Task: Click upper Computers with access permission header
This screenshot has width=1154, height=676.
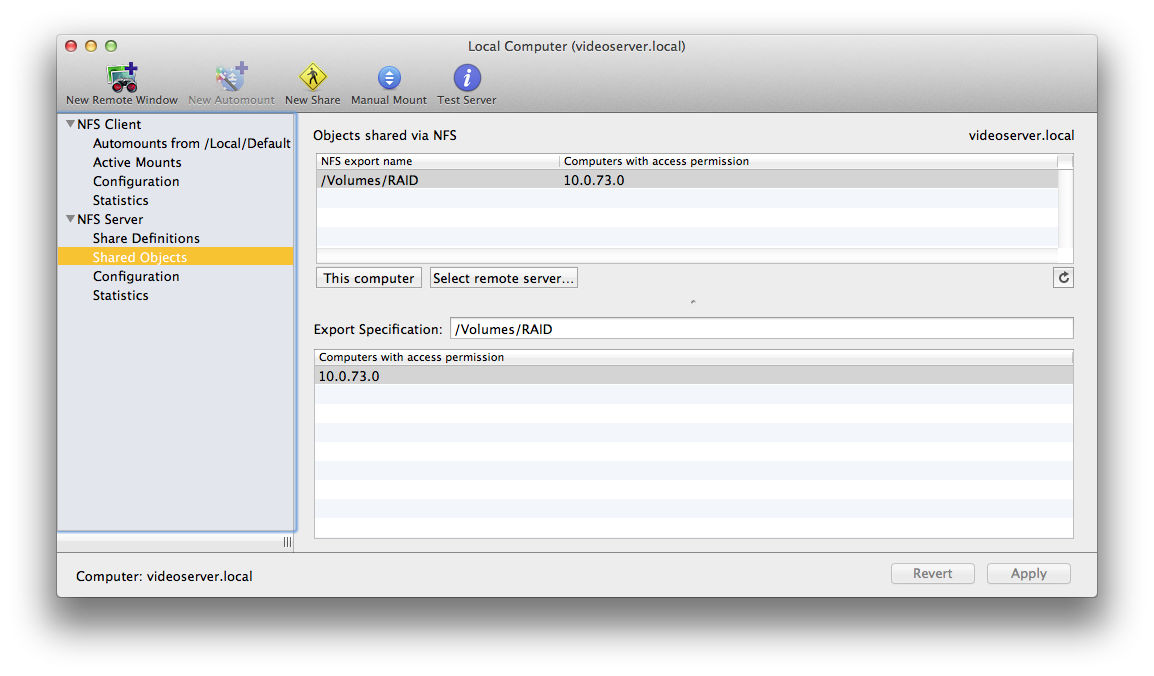Action: [807, 161]
